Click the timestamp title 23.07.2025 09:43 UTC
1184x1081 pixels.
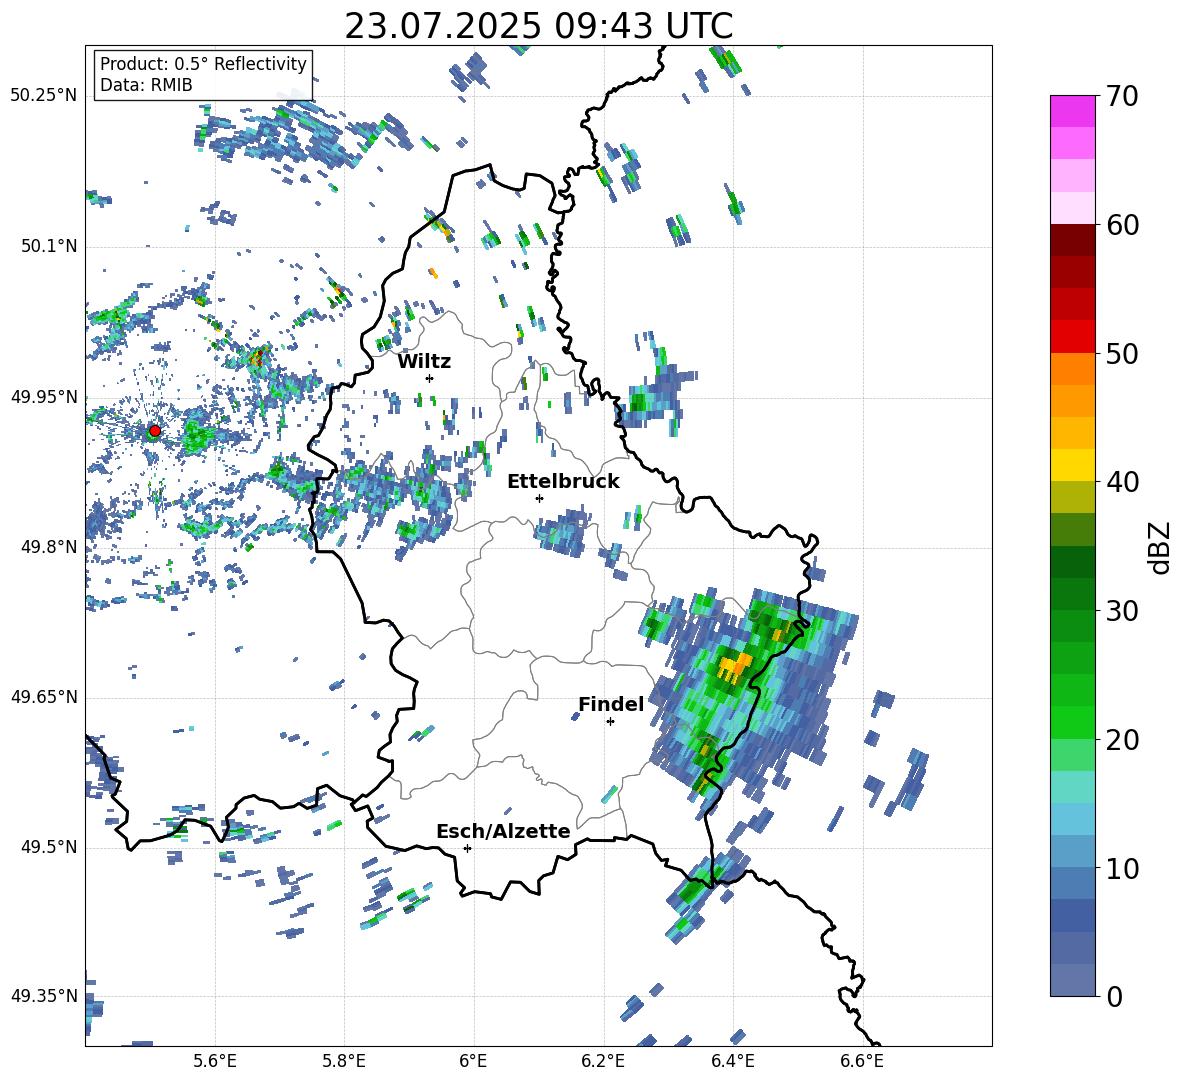click(x=539, y=26)
